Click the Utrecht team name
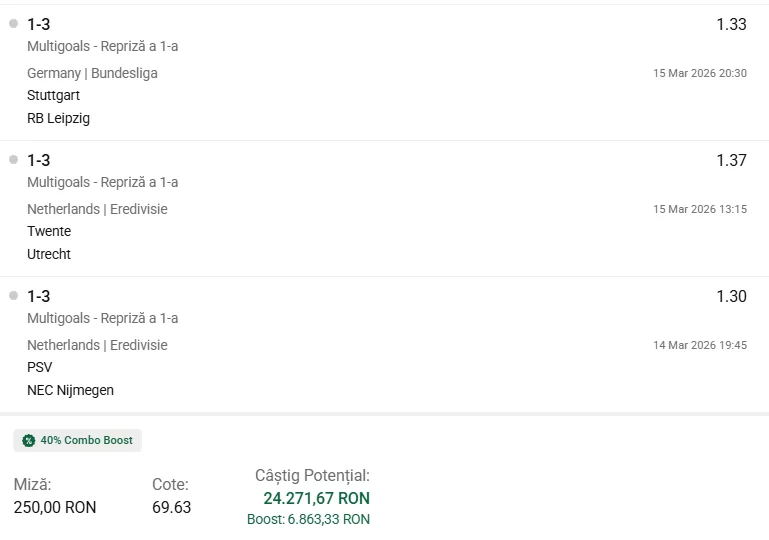Image resolution: width=769 pixels, height=540 pixels. [49, 254]
